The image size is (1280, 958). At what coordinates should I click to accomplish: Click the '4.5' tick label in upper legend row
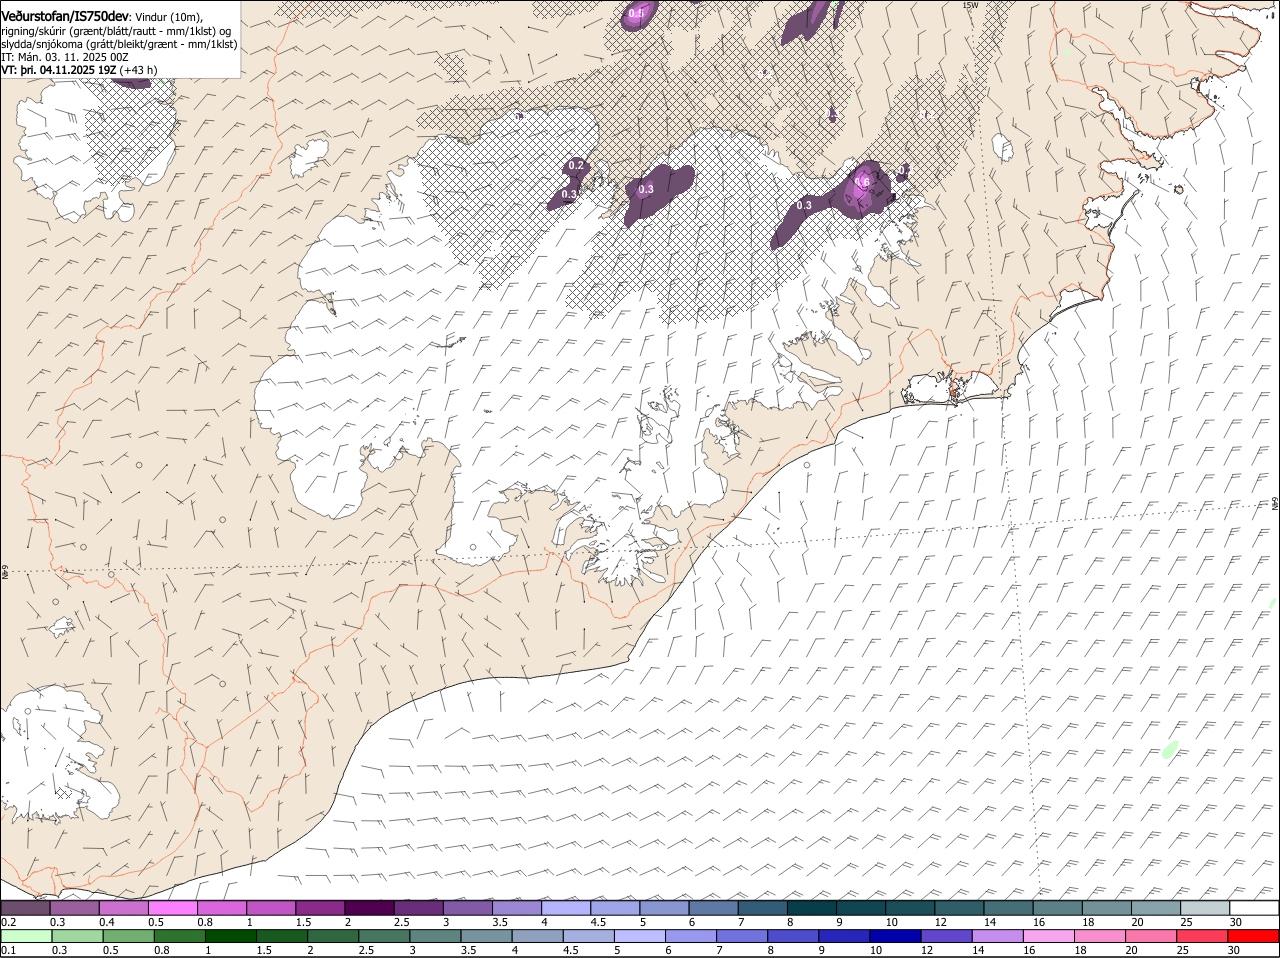tap(599, 922)
